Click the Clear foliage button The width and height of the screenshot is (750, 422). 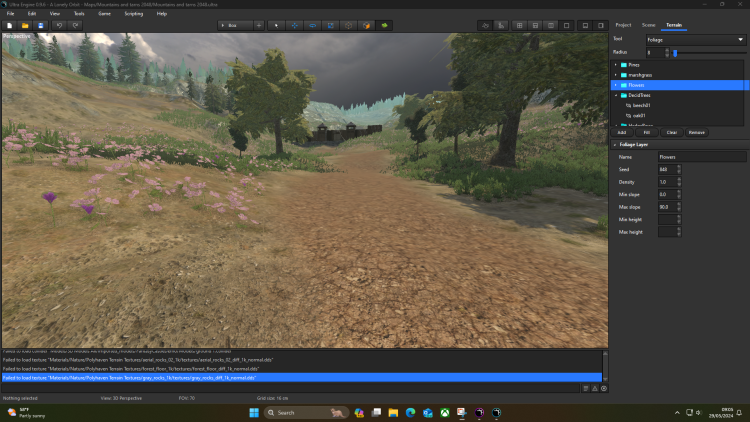tap(672, 133)
